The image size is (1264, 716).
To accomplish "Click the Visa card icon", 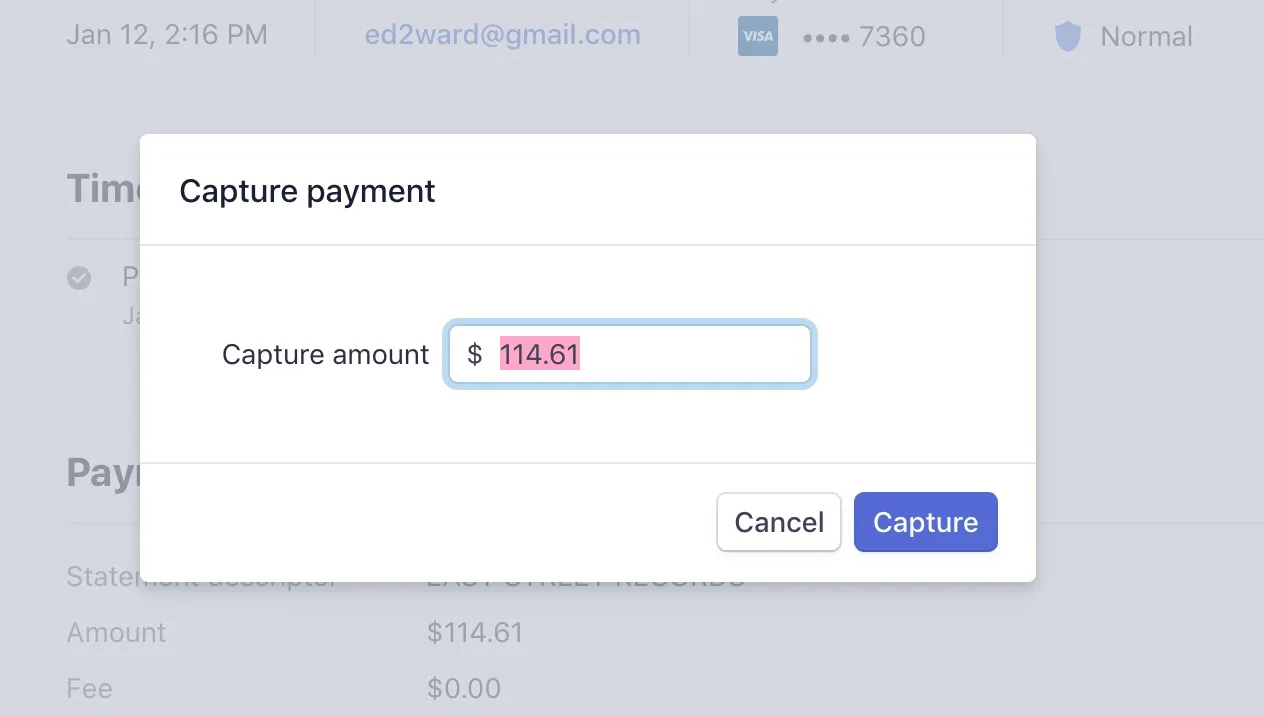I will pos(757,37).
